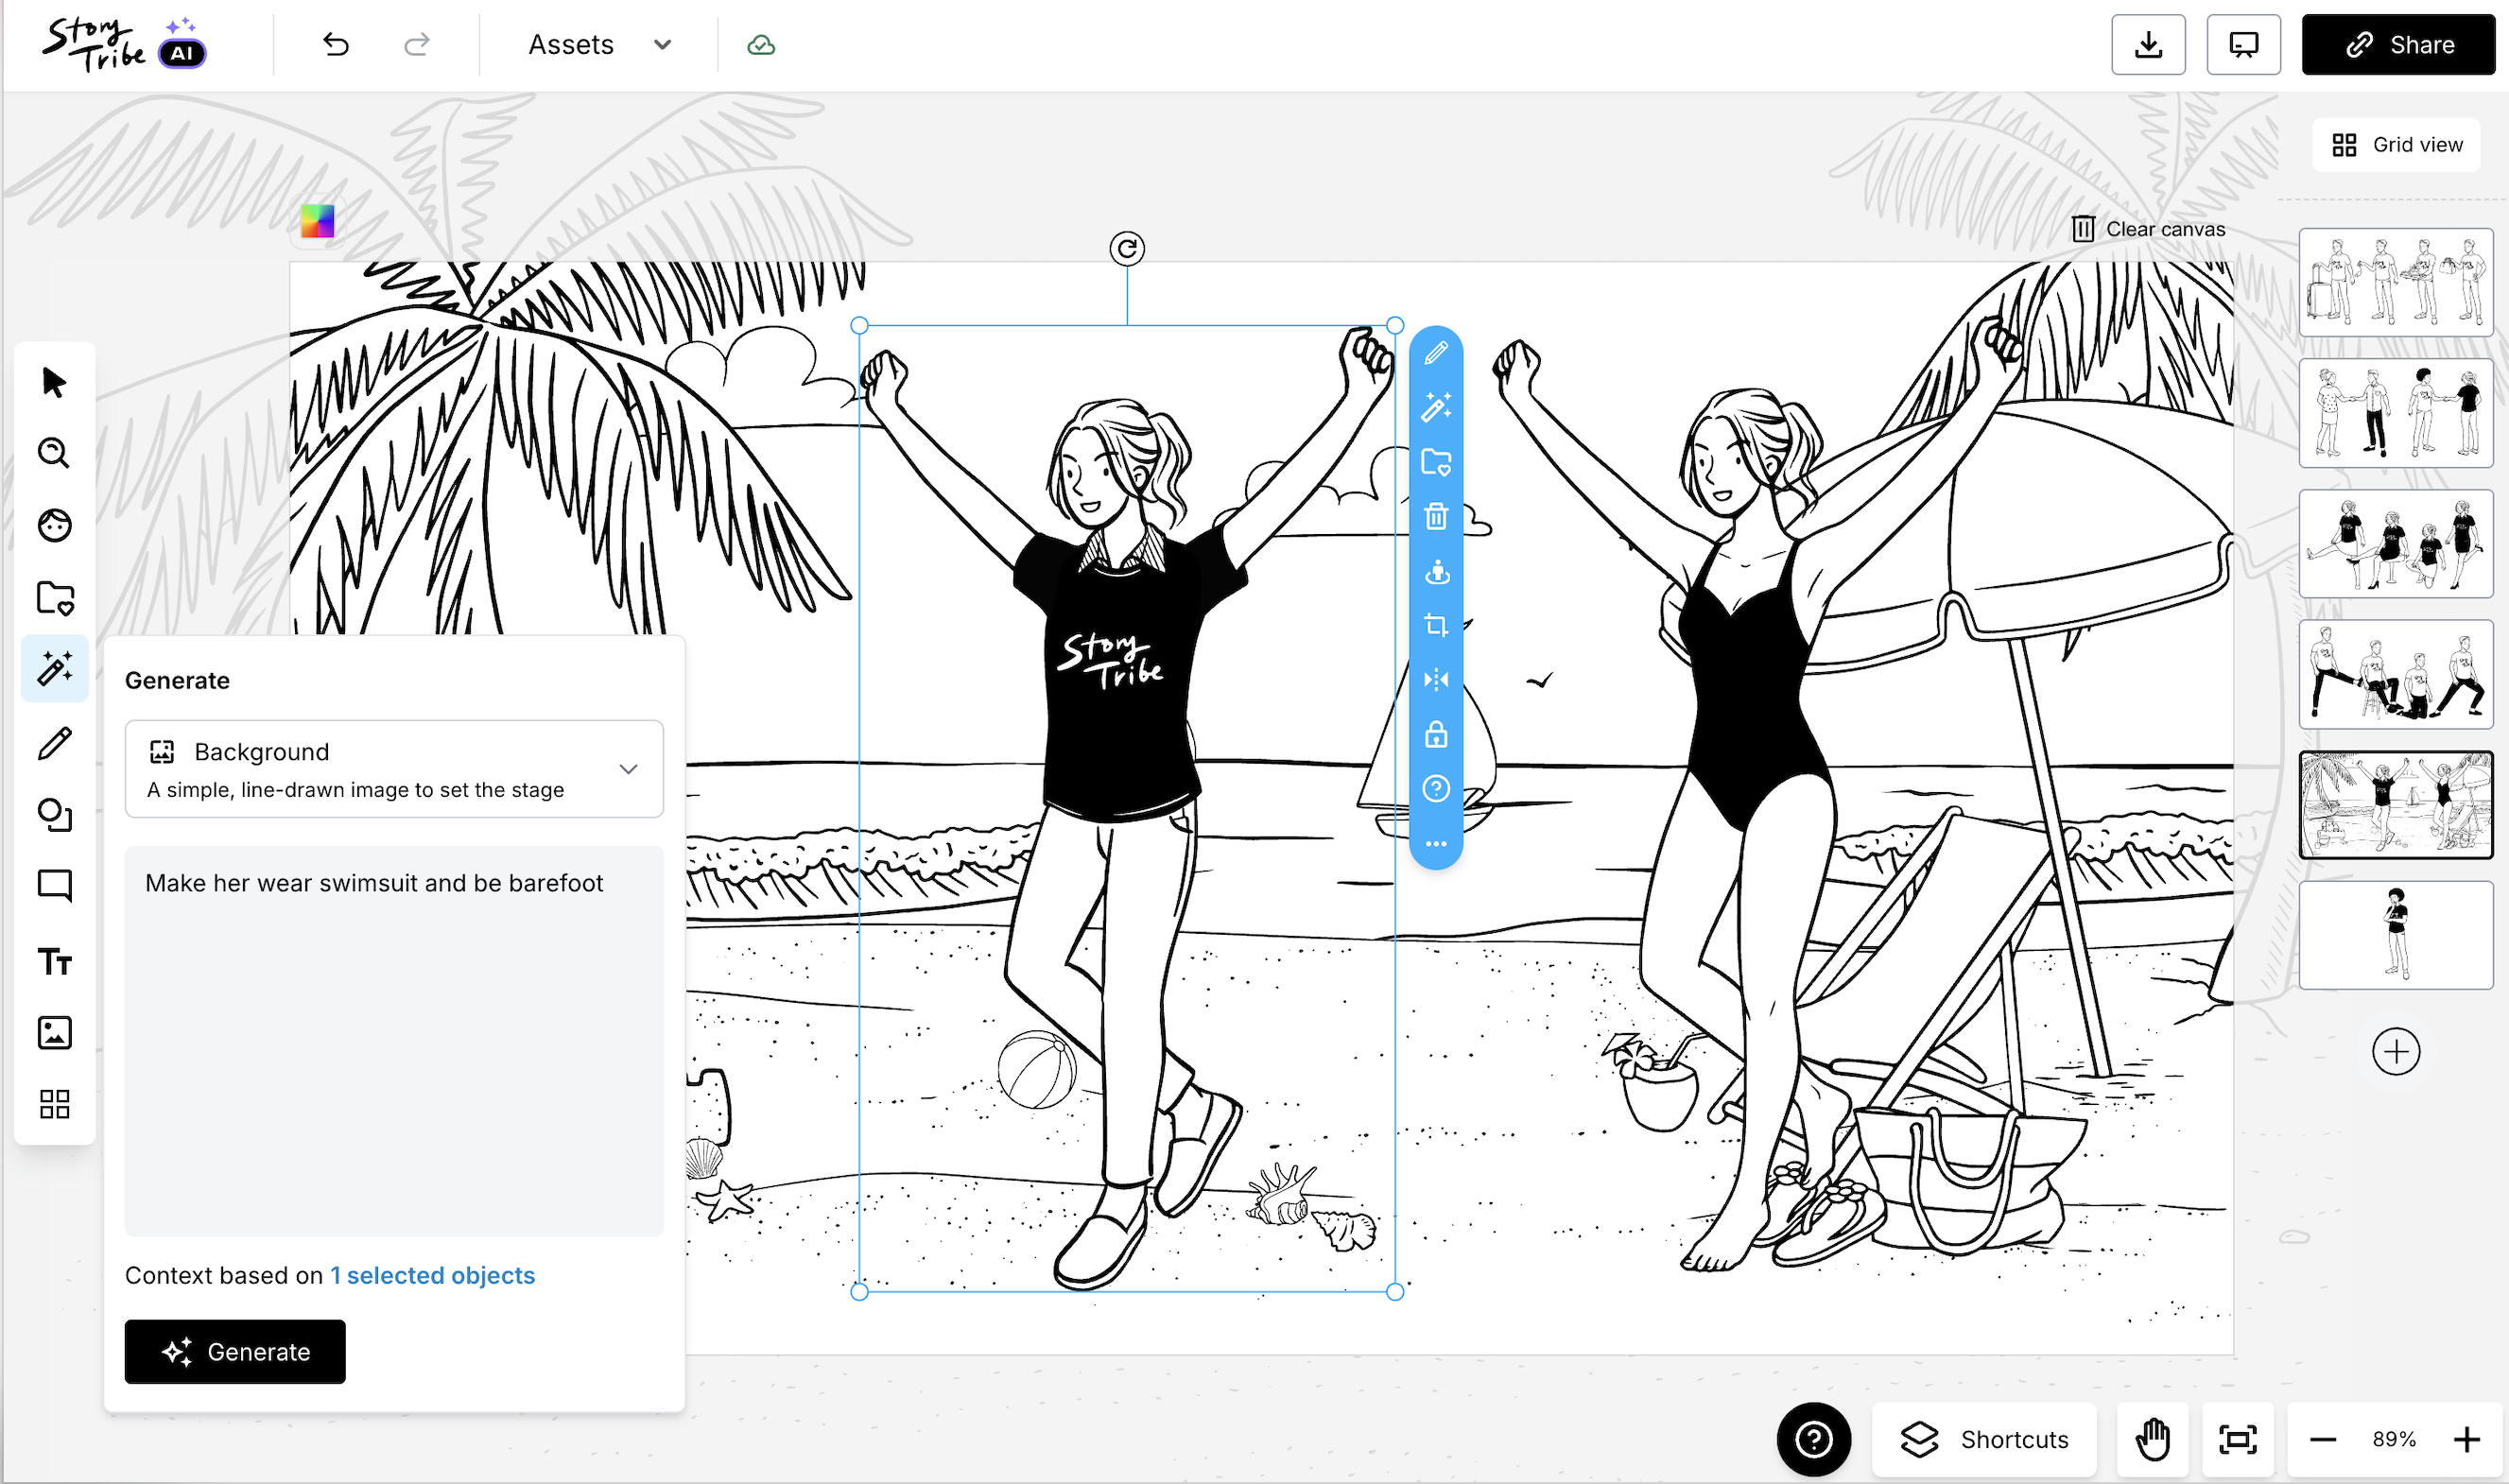
Task: Toggle the hand pan tool
Action: (2152, 1439)
